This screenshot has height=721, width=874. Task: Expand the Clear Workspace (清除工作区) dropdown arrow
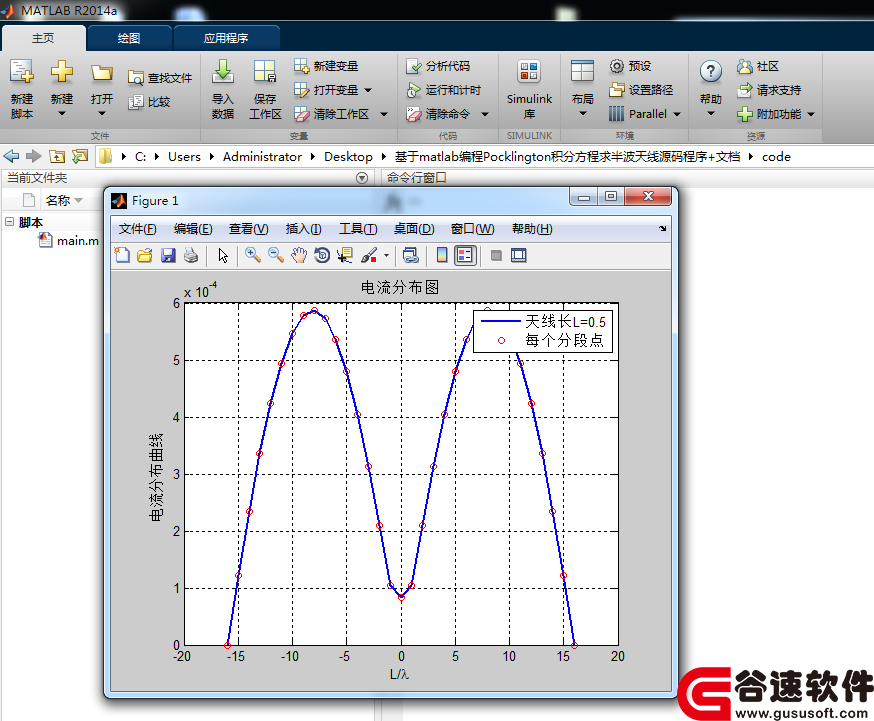pyautogui.click(x=383, y=114)
